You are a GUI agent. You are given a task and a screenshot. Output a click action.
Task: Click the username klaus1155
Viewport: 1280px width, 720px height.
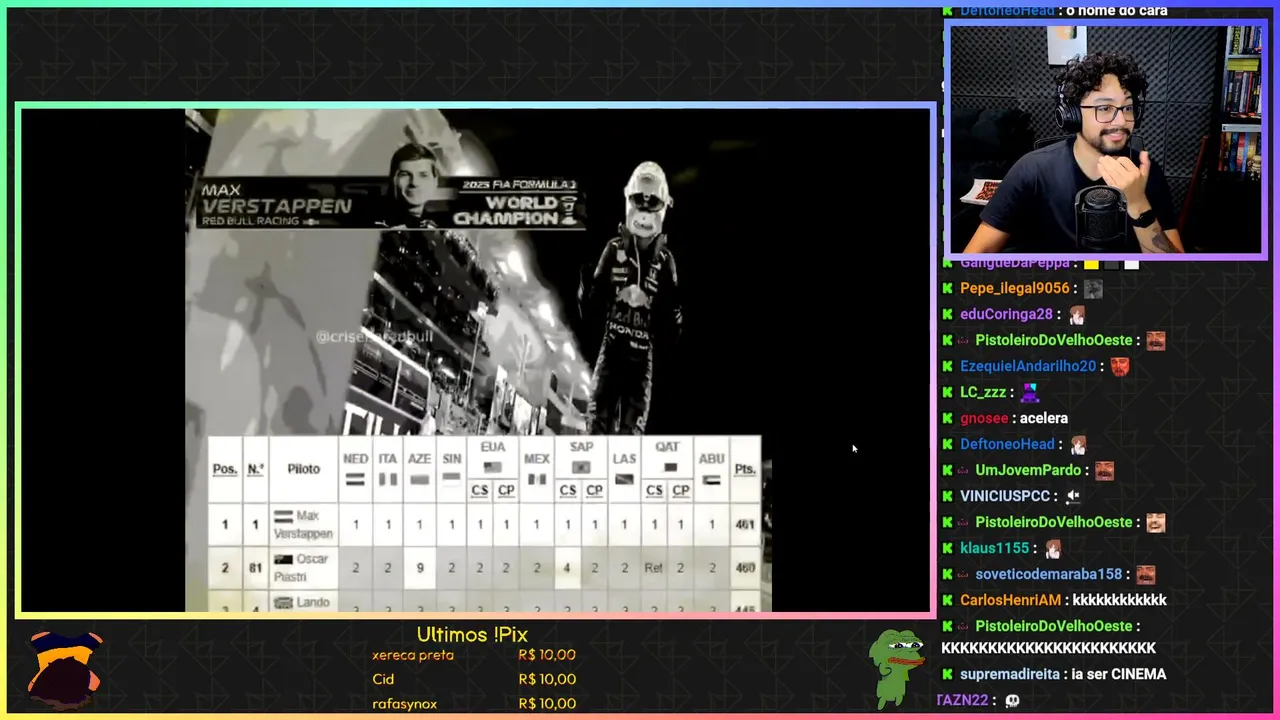click(994, 548)
